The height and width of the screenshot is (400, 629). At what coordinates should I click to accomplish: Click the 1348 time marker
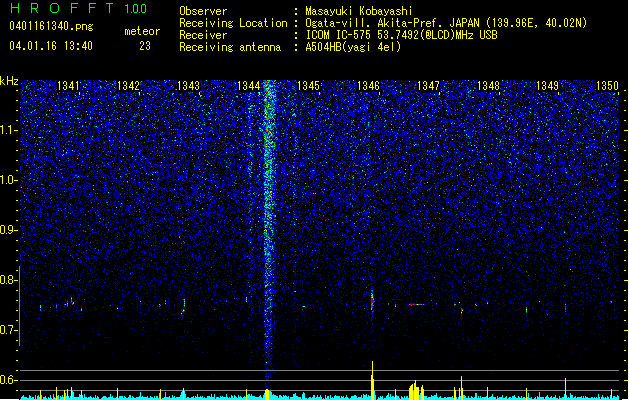click(488, 86)
